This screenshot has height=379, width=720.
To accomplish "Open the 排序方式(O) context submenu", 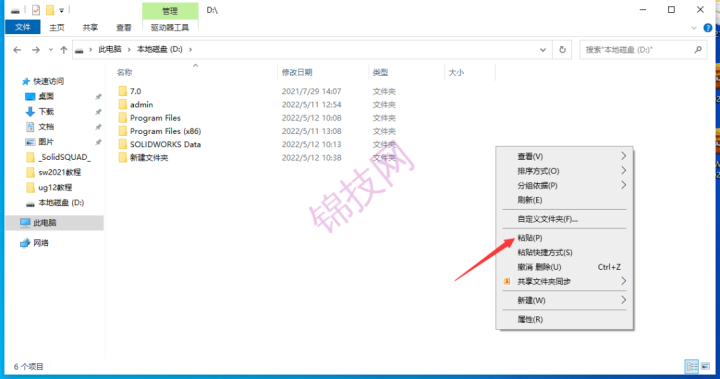I will point(565,171).
